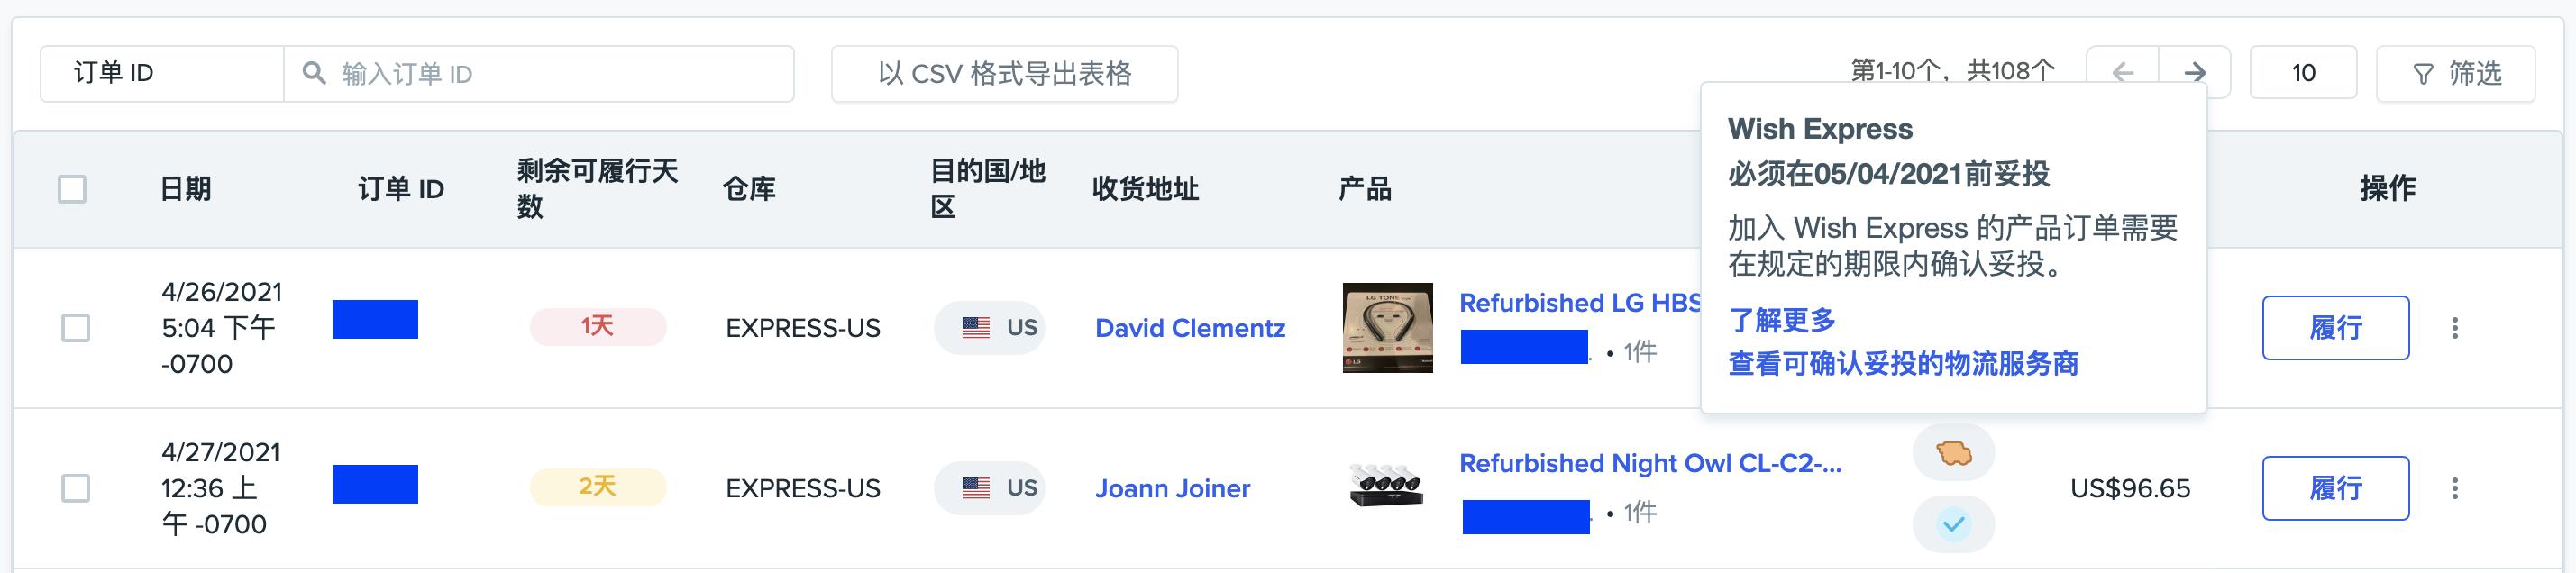
Task: Click 履行 for the Night Owl order
Action: point(2335,488)
